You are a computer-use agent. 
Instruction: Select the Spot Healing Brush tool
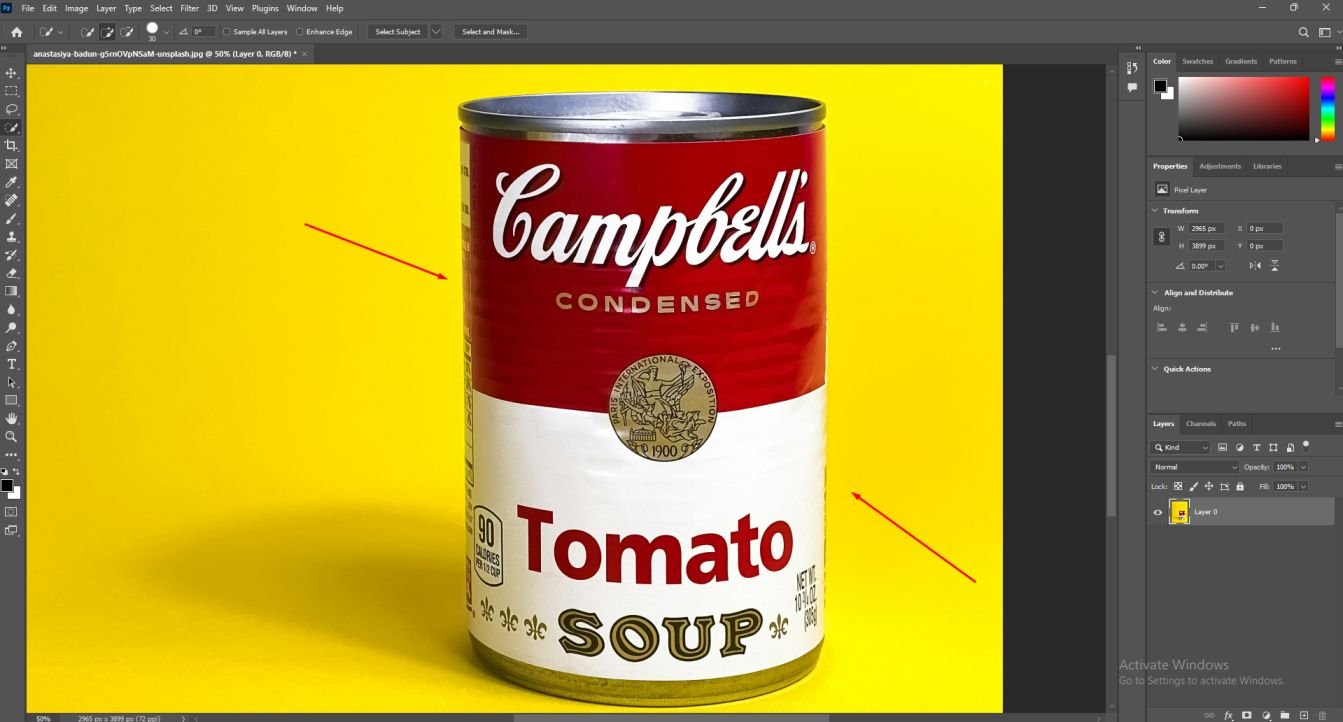(x=12, y=200)
